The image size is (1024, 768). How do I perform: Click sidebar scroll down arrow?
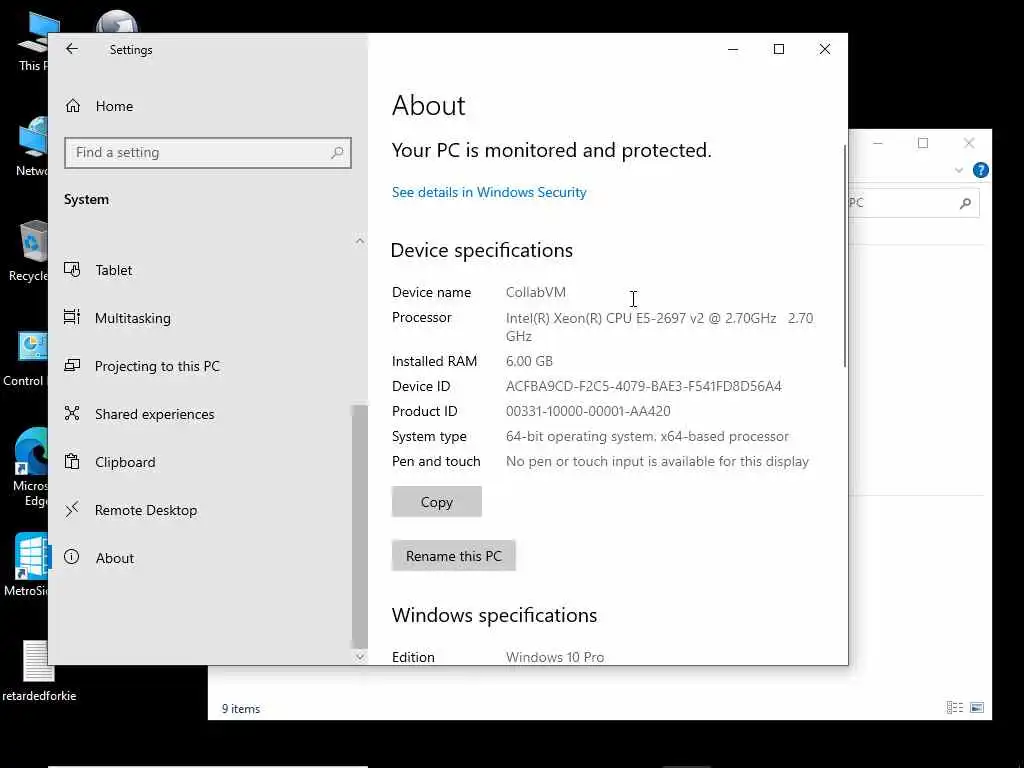(360, 656)
